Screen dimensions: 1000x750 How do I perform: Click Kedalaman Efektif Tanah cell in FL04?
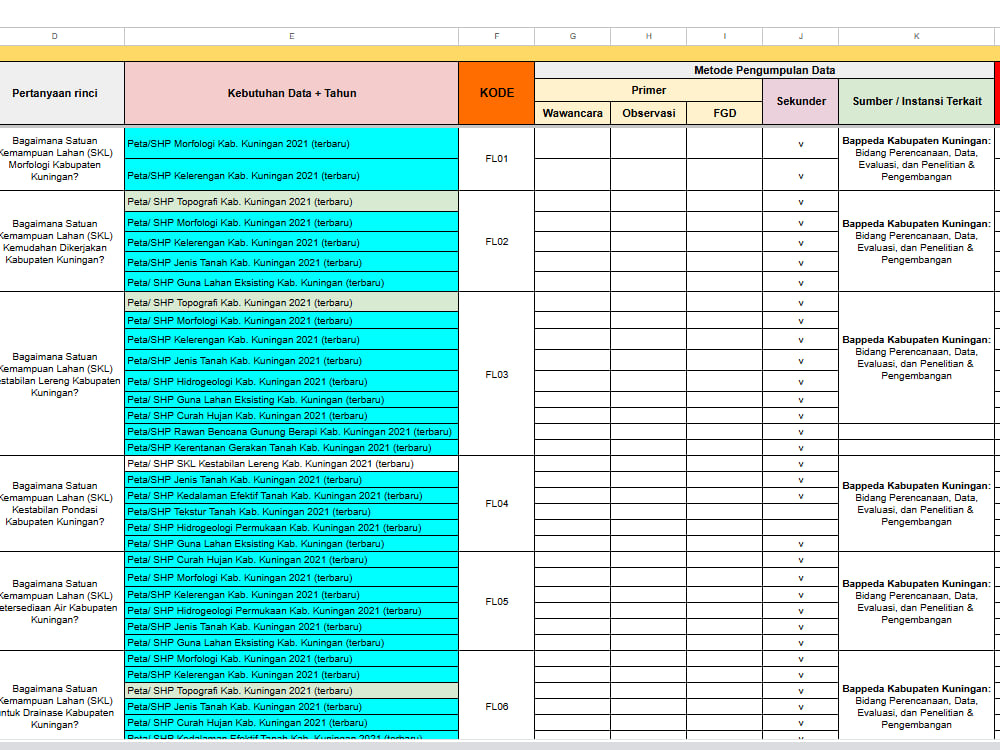coord(291,496)
